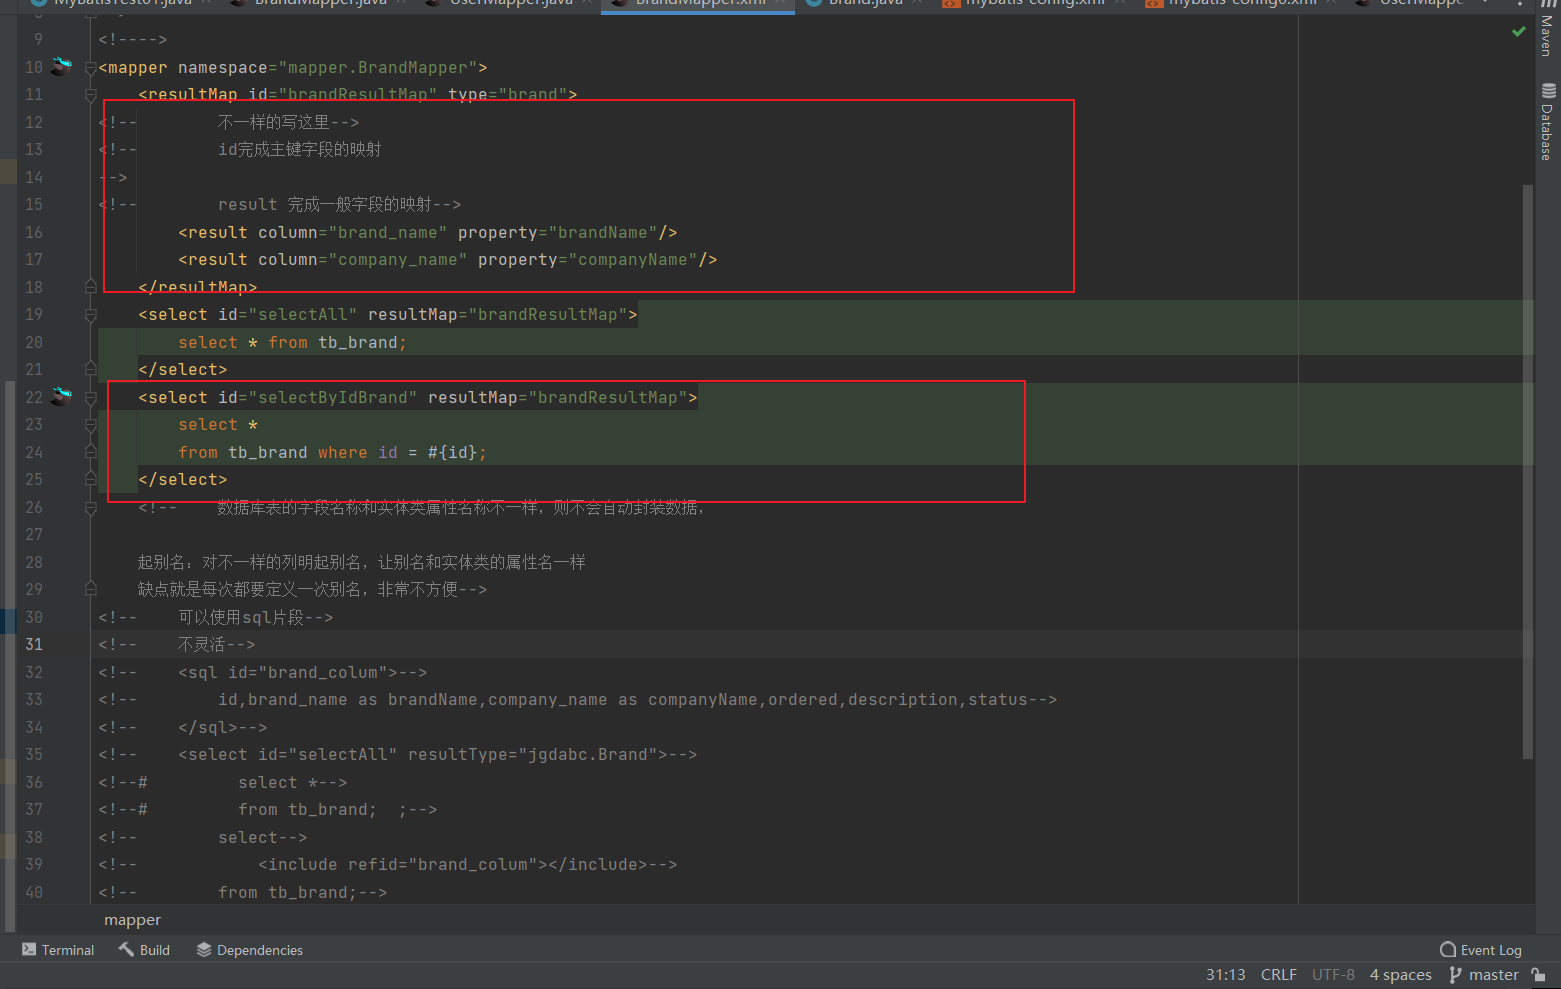Screen dimensions: 1561x989
Task: Click tb_brand on line 20
Action: click(358, 343)
